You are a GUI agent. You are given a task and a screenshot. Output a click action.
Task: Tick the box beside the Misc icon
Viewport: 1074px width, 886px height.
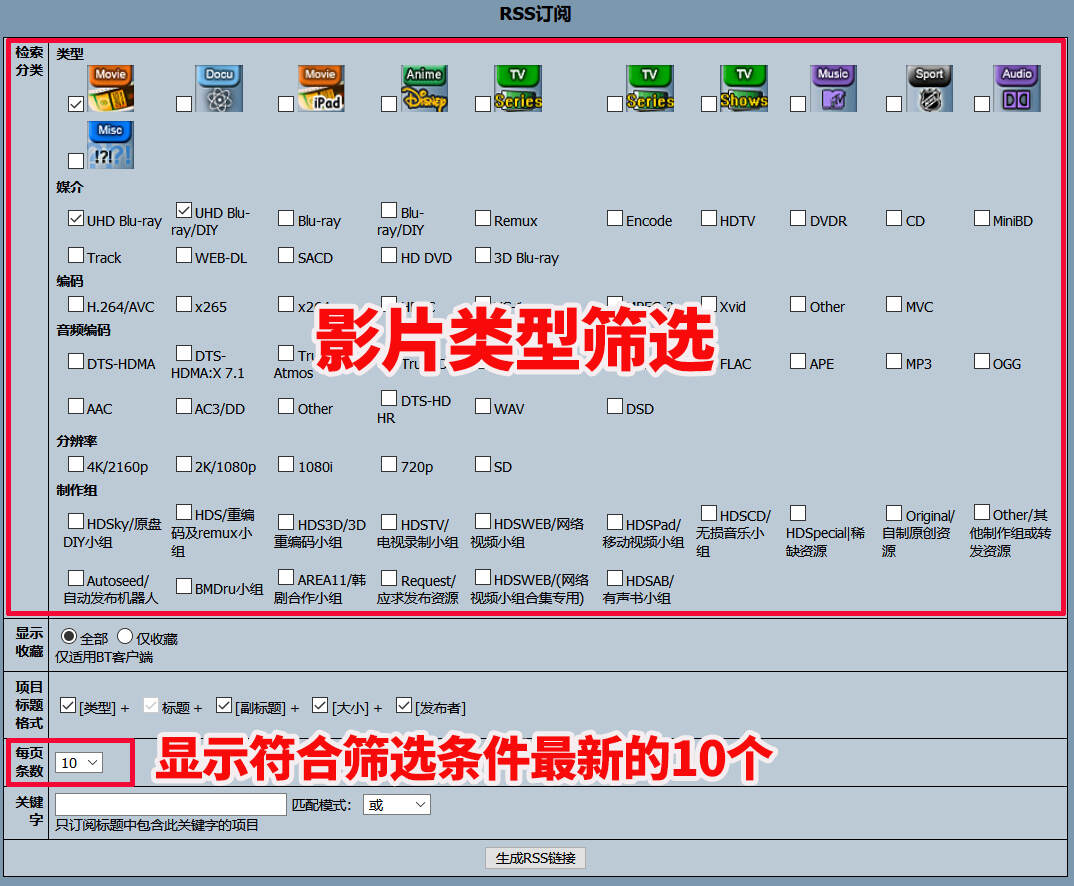click(x=76, y=161)
